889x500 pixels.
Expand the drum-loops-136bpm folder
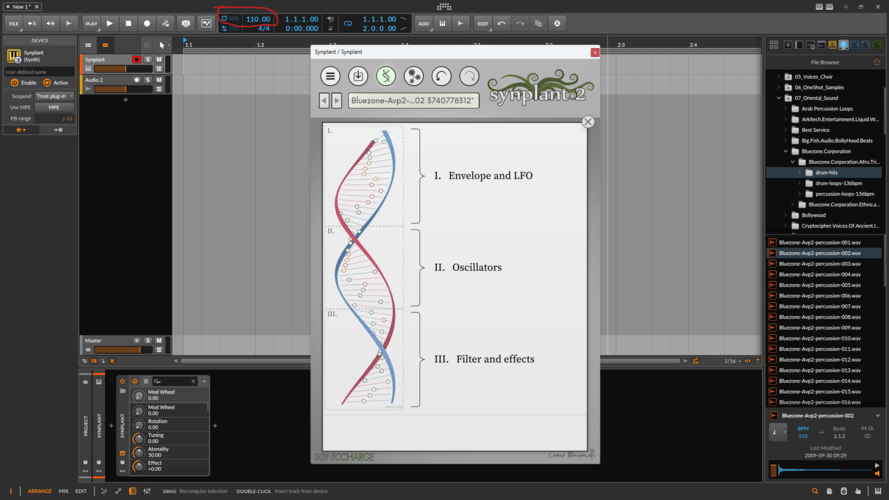coord(800,183)
